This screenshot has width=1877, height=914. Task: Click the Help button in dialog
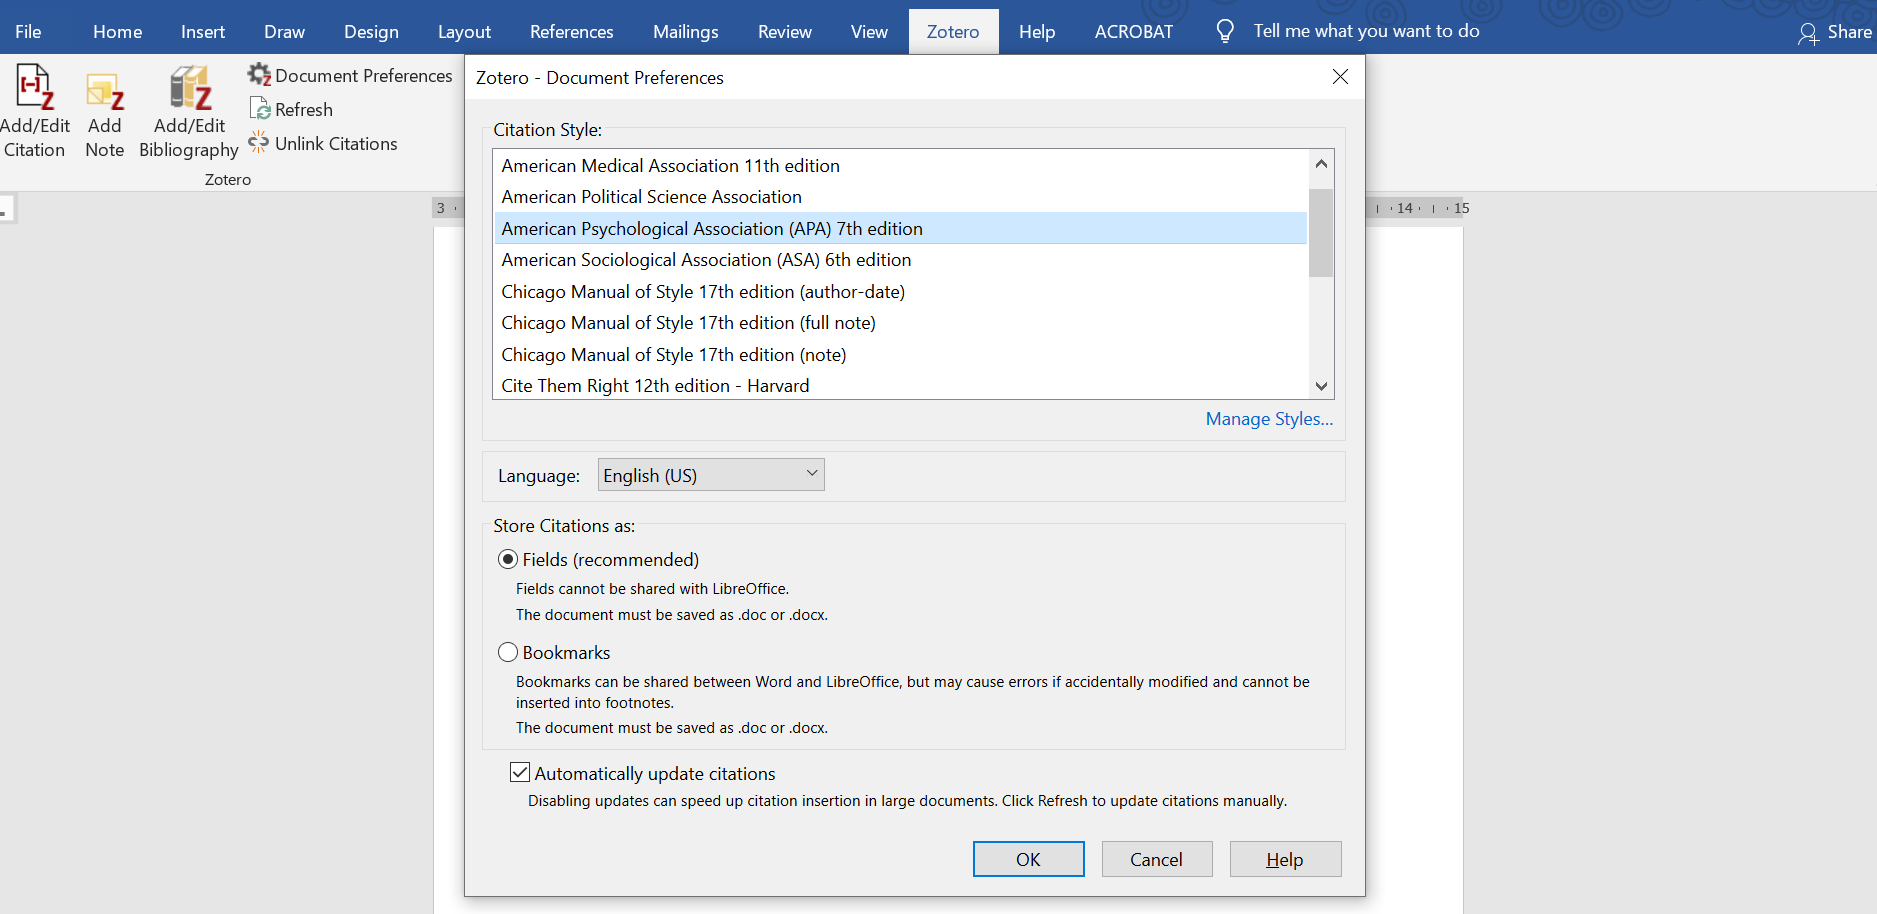pos(1285,859)
